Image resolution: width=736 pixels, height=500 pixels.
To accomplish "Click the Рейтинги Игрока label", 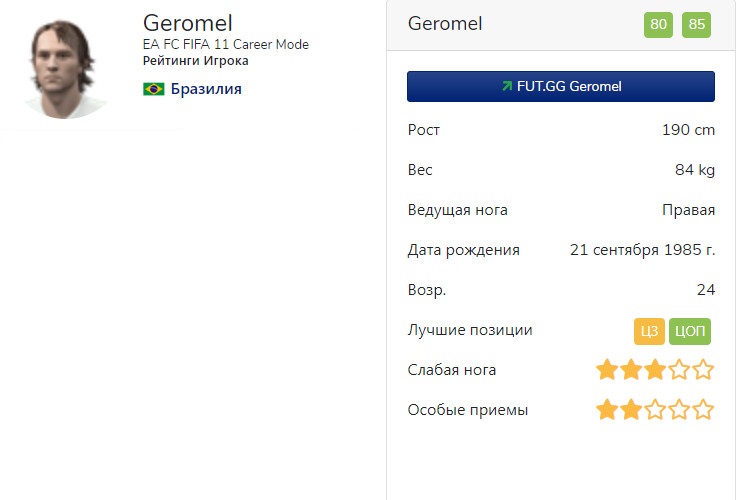I will tap(196, 61).
